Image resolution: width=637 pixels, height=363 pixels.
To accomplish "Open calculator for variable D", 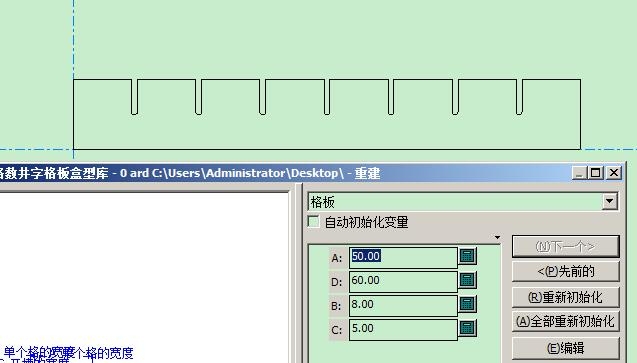I will point(467,280).
